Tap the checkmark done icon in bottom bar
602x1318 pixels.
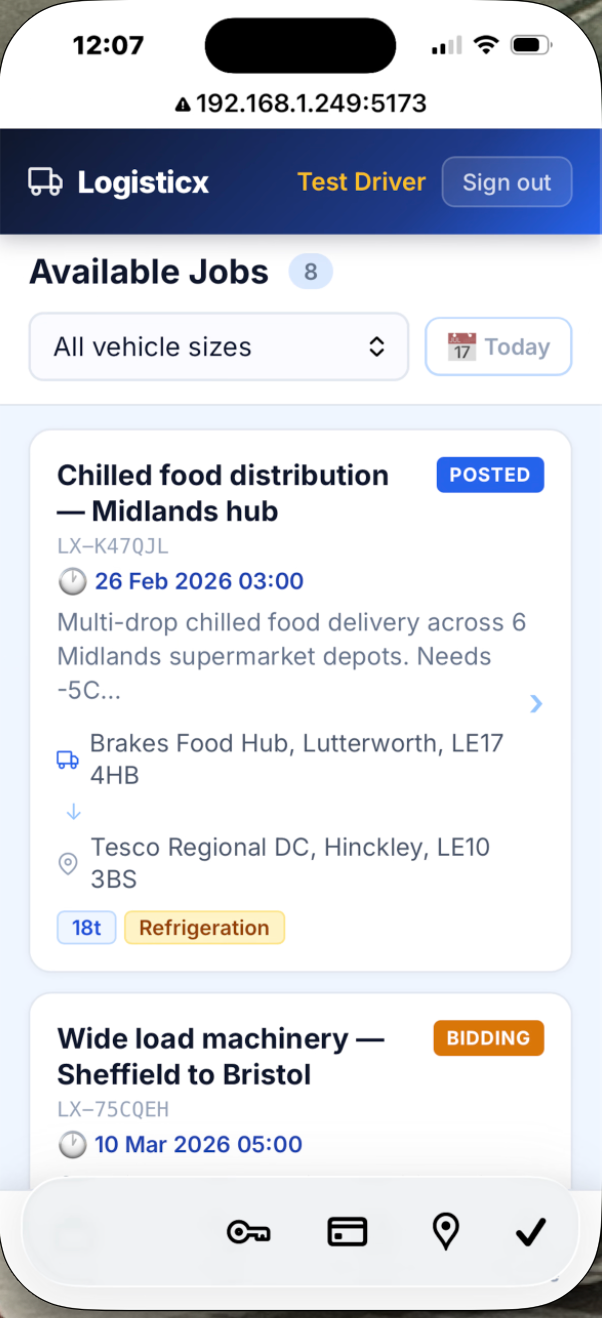point(531,1233)
